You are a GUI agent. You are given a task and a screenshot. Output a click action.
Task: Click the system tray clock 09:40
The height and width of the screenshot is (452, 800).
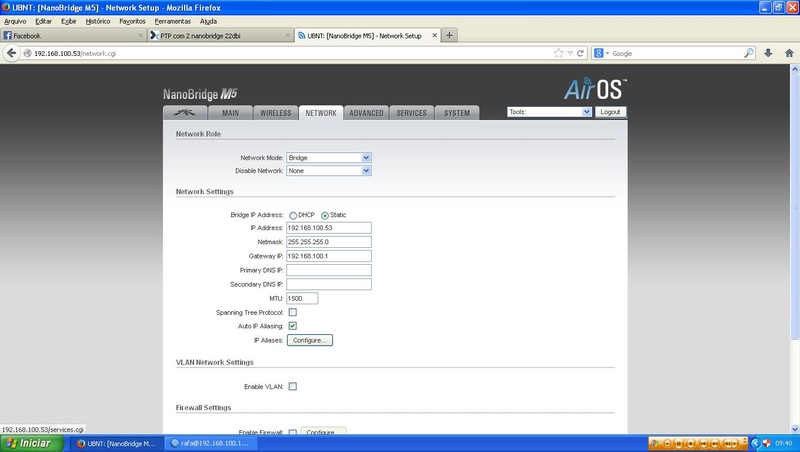[784, 443]
